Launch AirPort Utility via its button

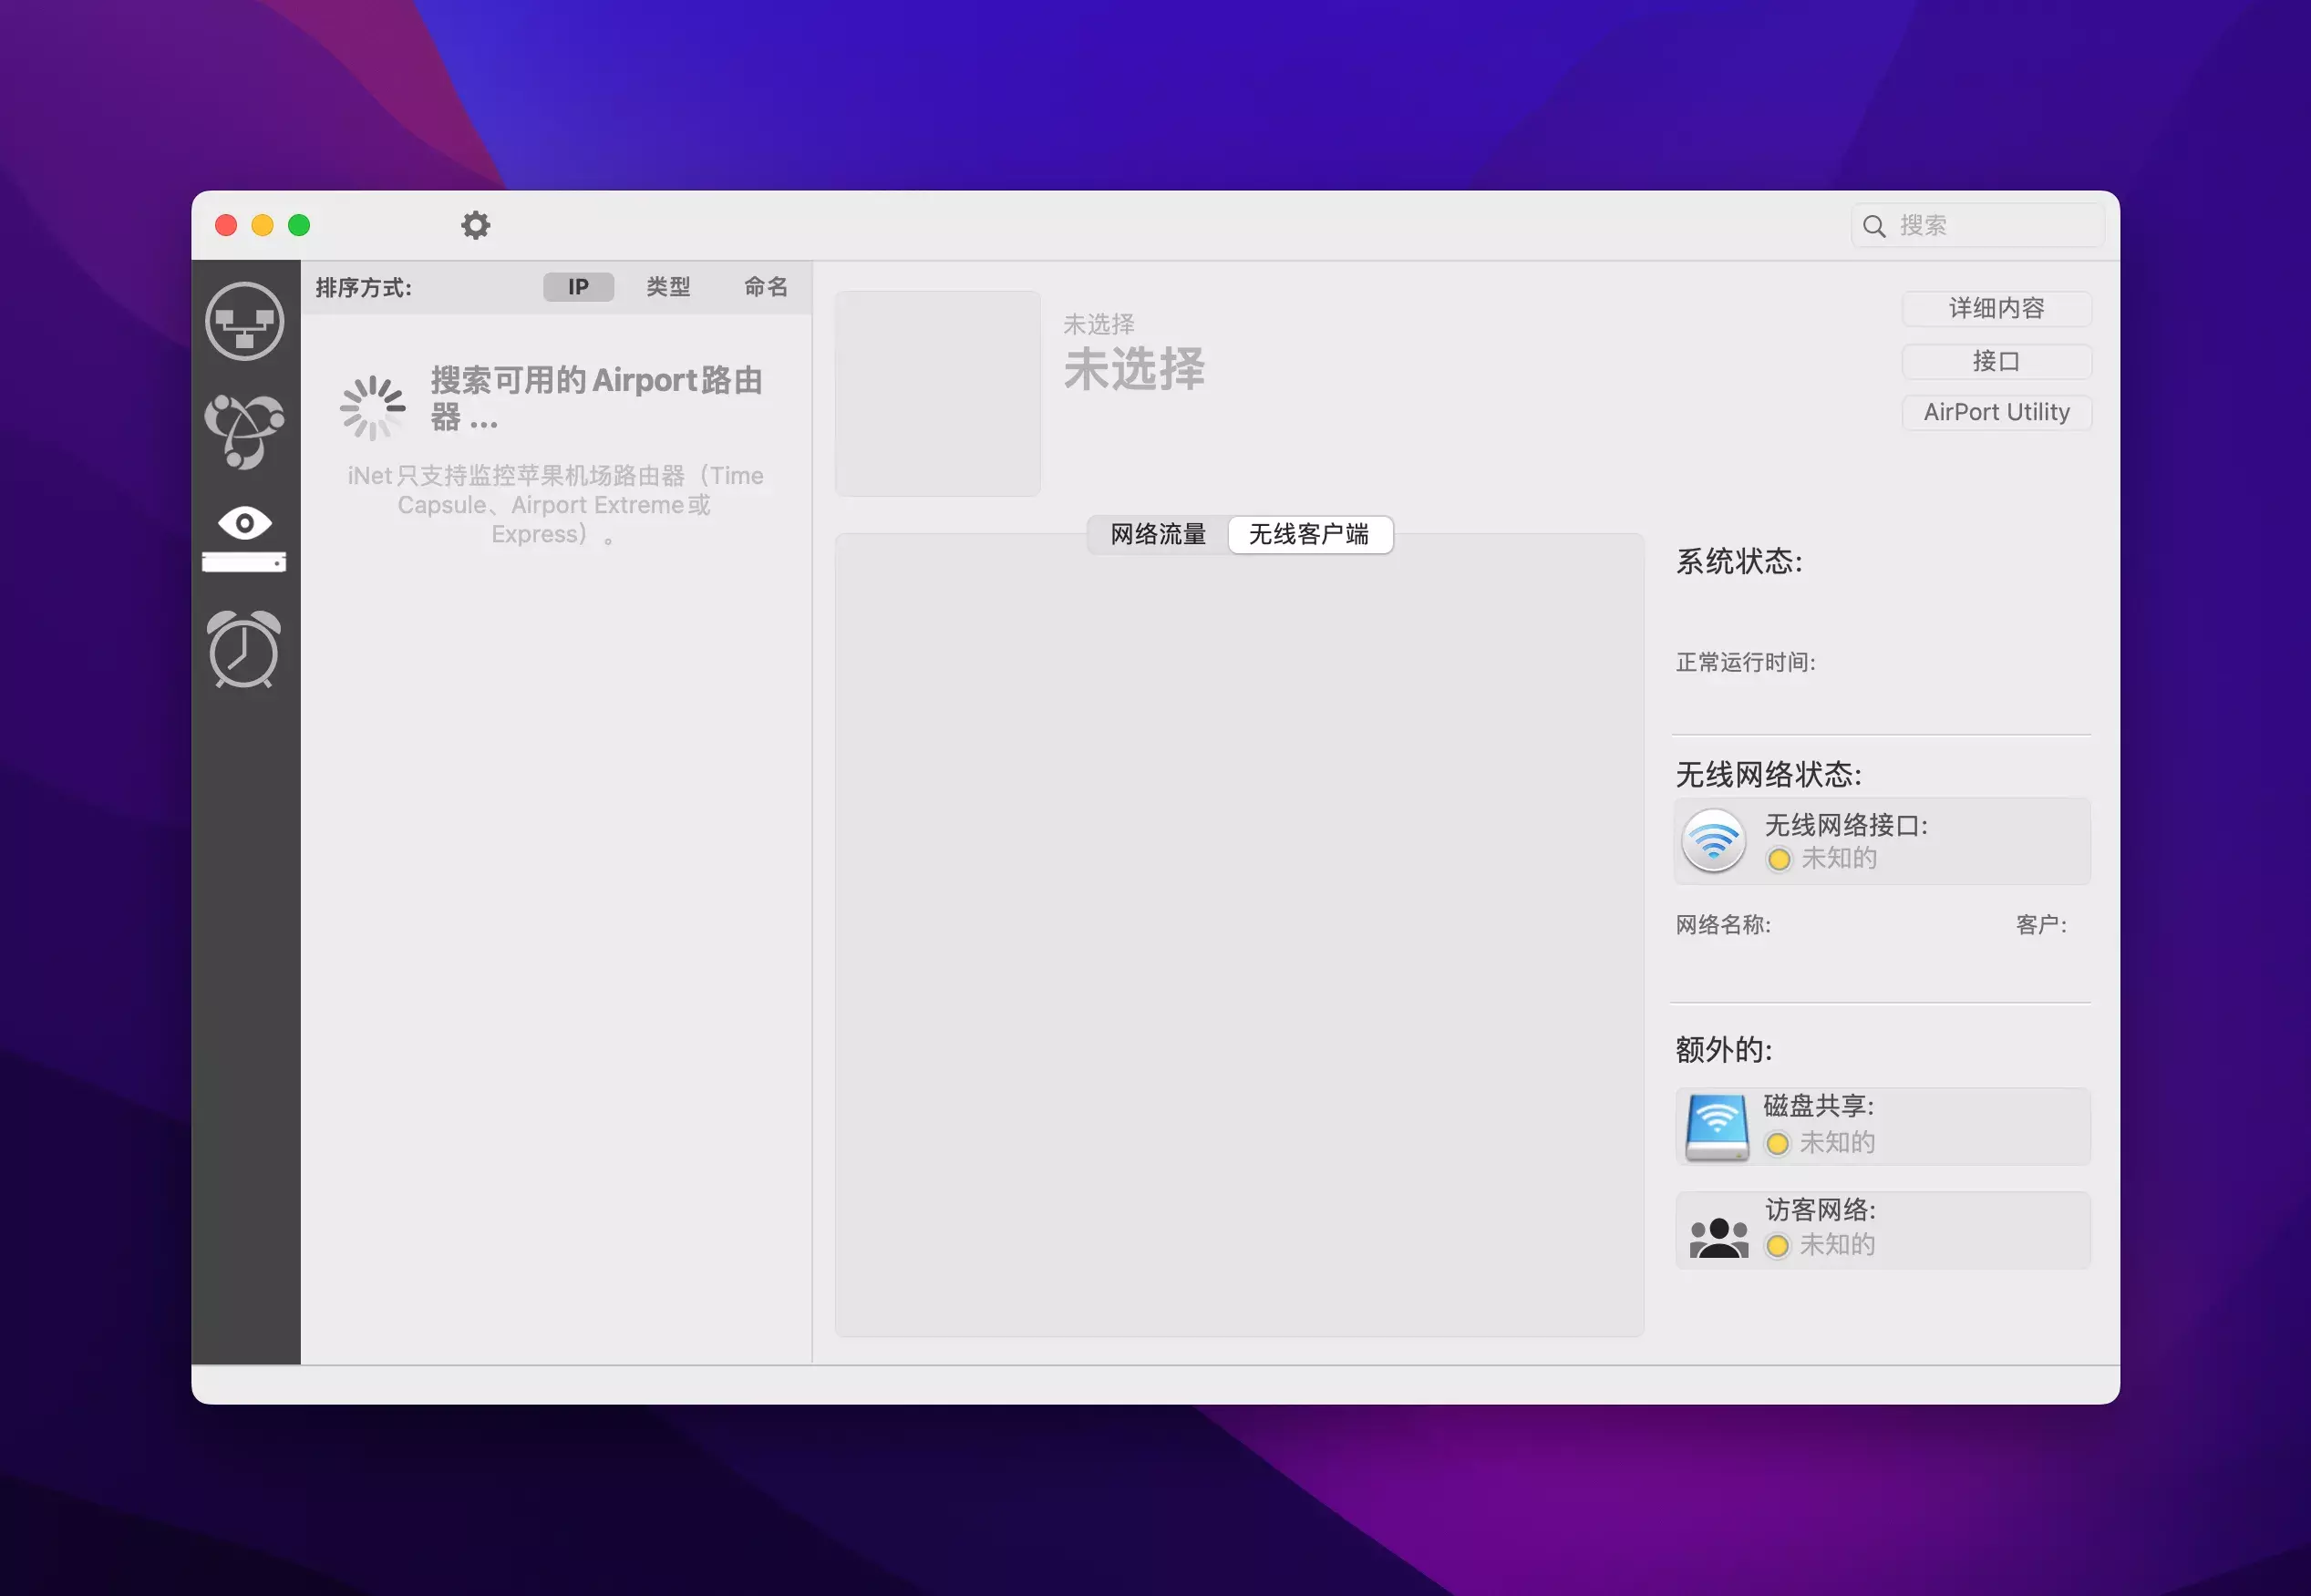click(x=1996, y=412)
